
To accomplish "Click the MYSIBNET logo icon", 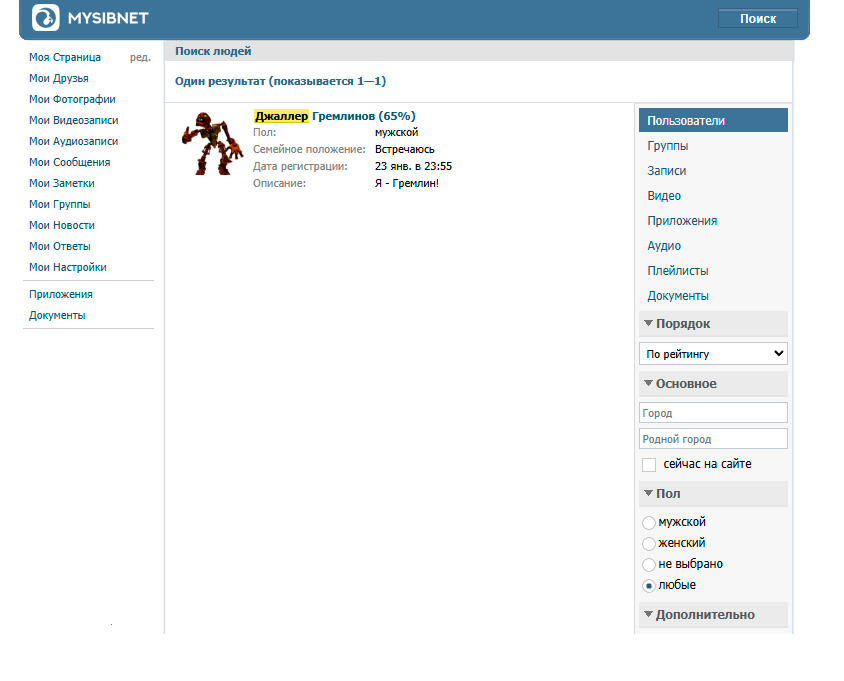I will [x=45, y=18].
